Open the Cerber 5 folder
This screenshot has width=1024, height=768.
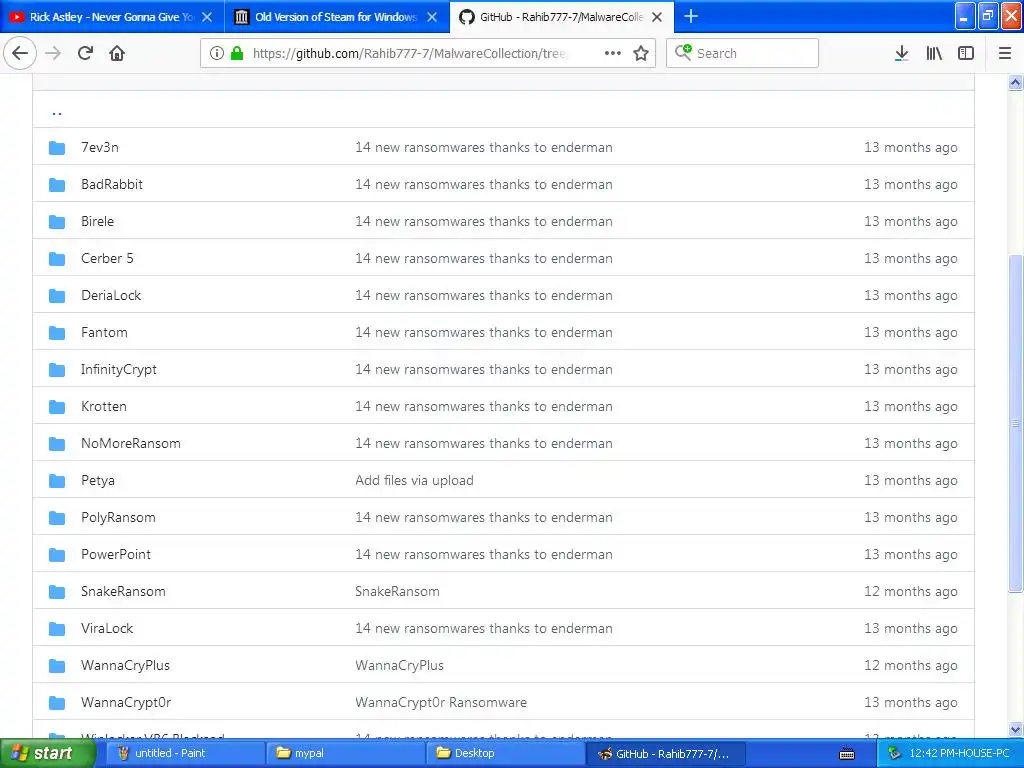pyautogui.click(x=107, y=258)
